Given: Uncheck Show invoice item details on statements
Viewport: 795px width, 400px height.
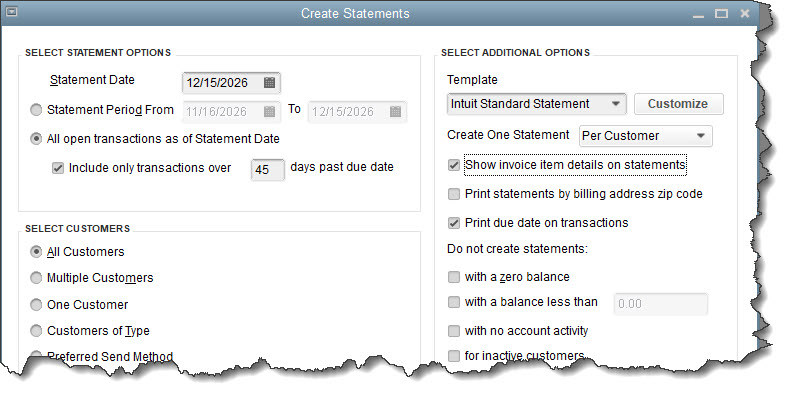Looking at the screenshot, I should click(x=455, y=164).
